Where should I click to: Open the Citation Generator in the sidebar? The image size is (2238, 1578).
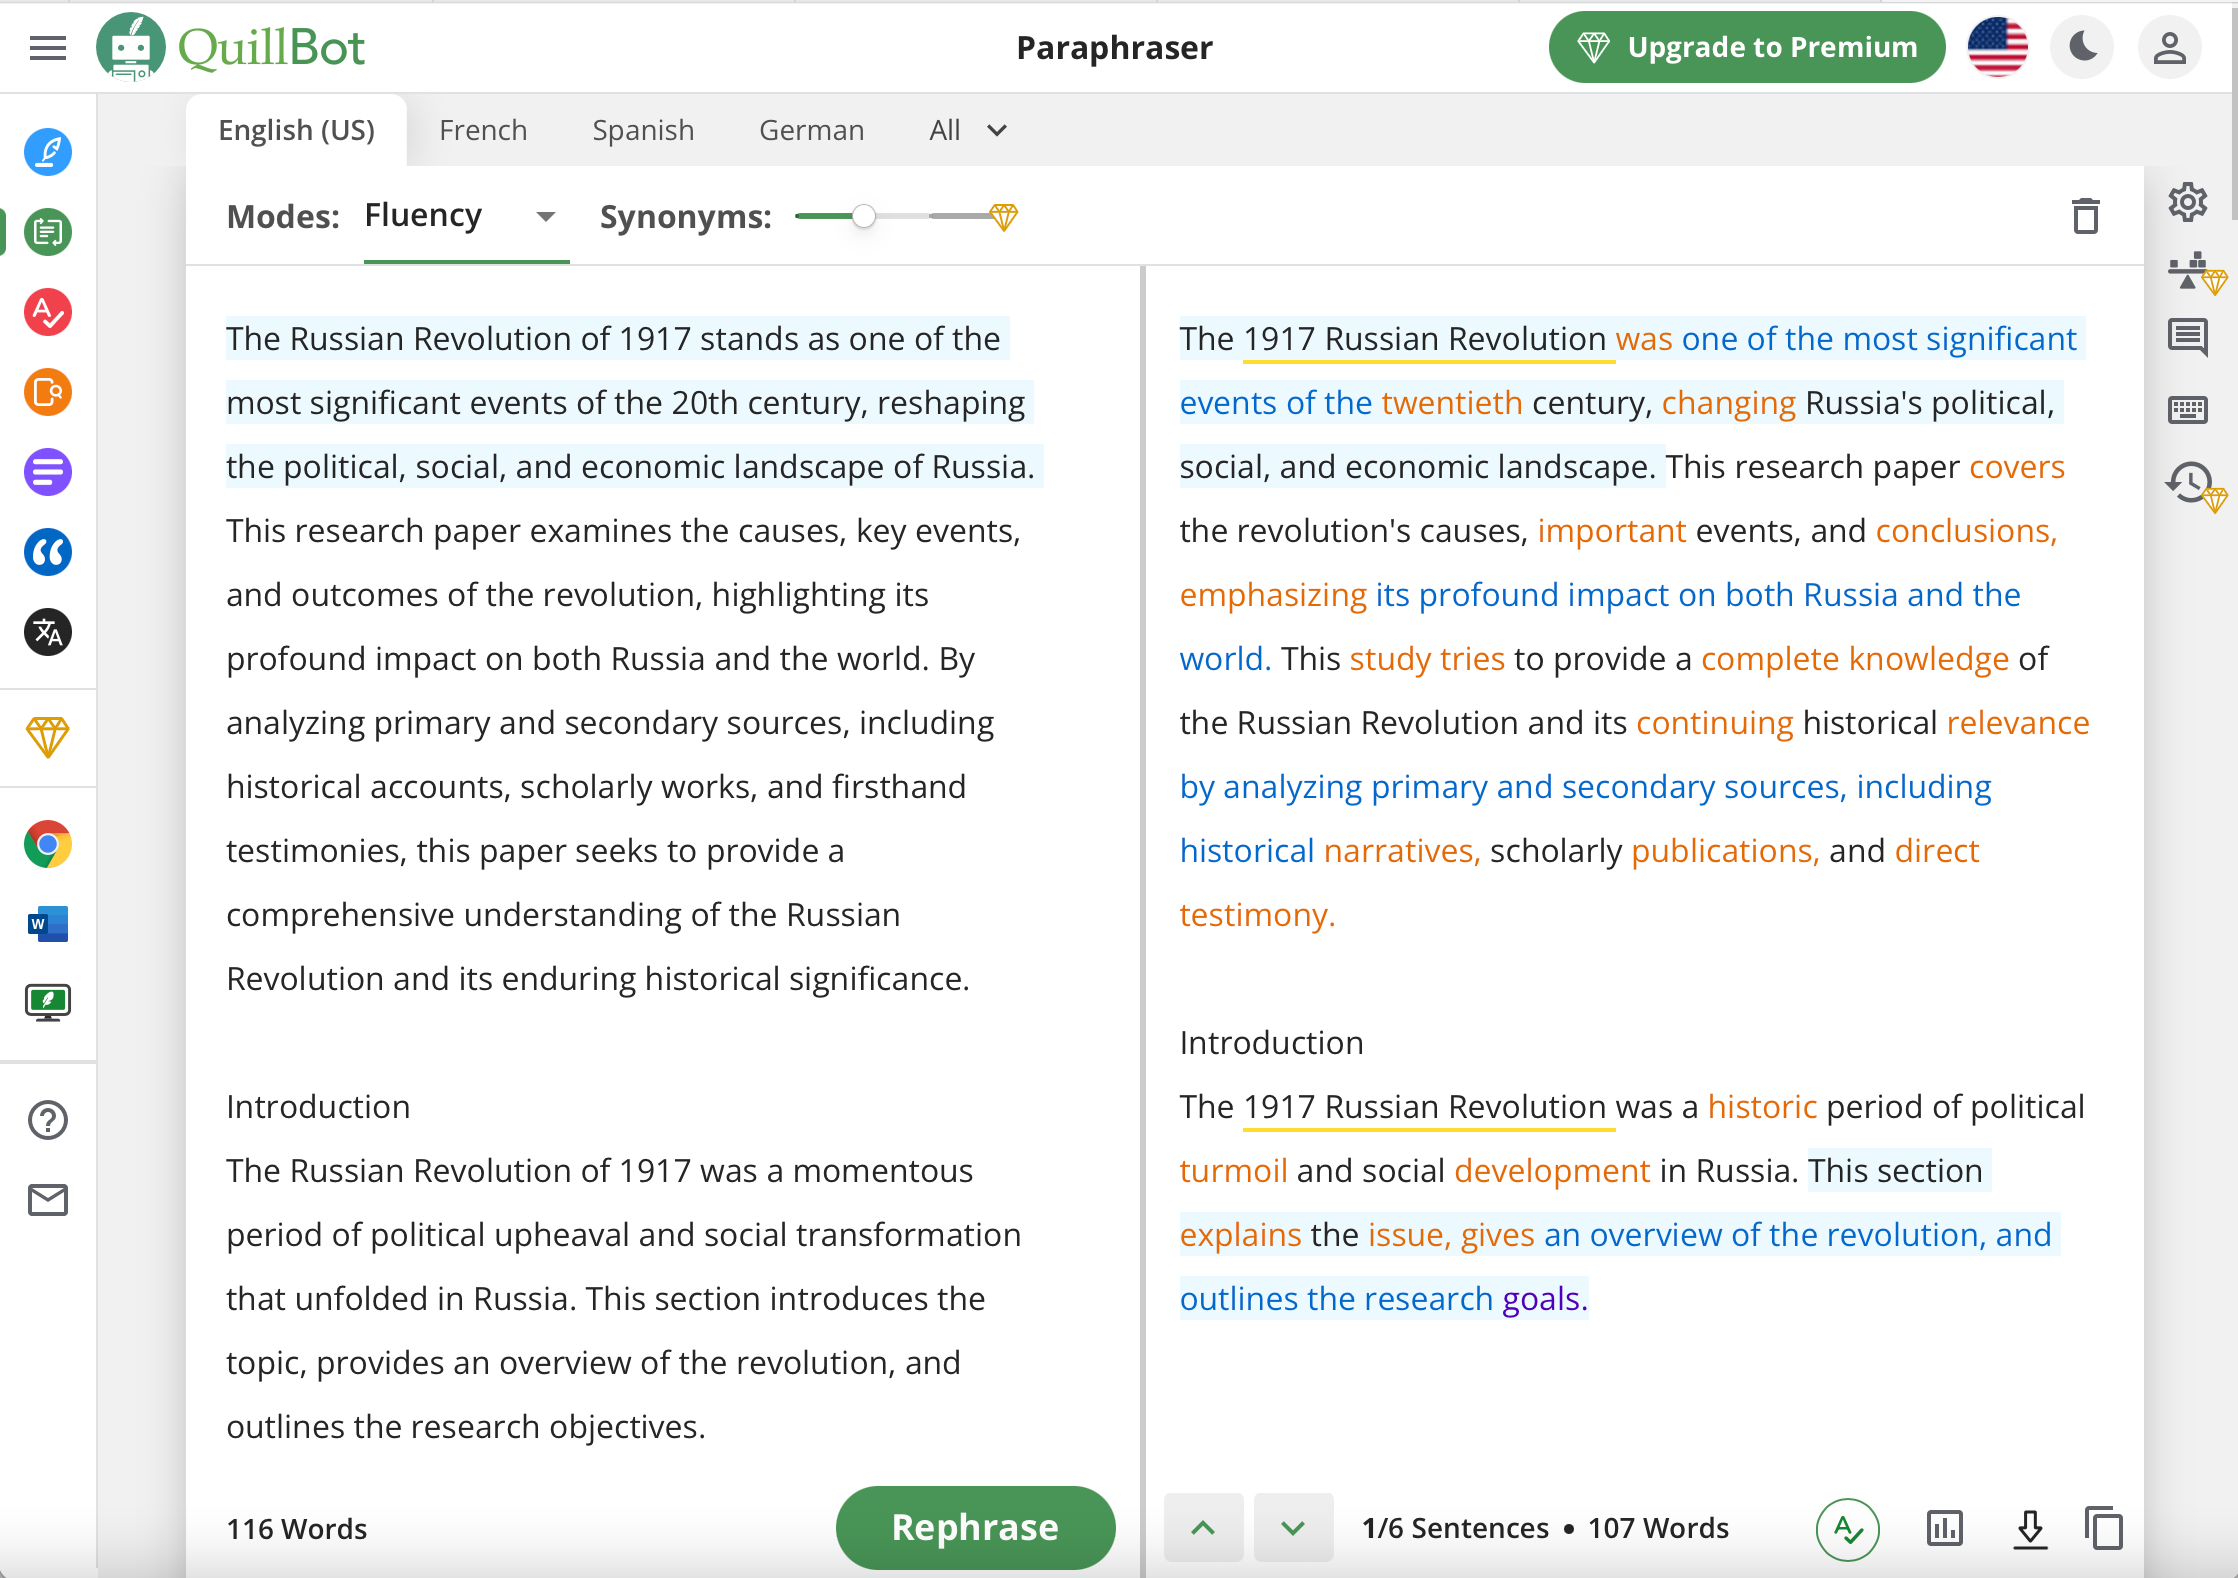coord(48,552)
